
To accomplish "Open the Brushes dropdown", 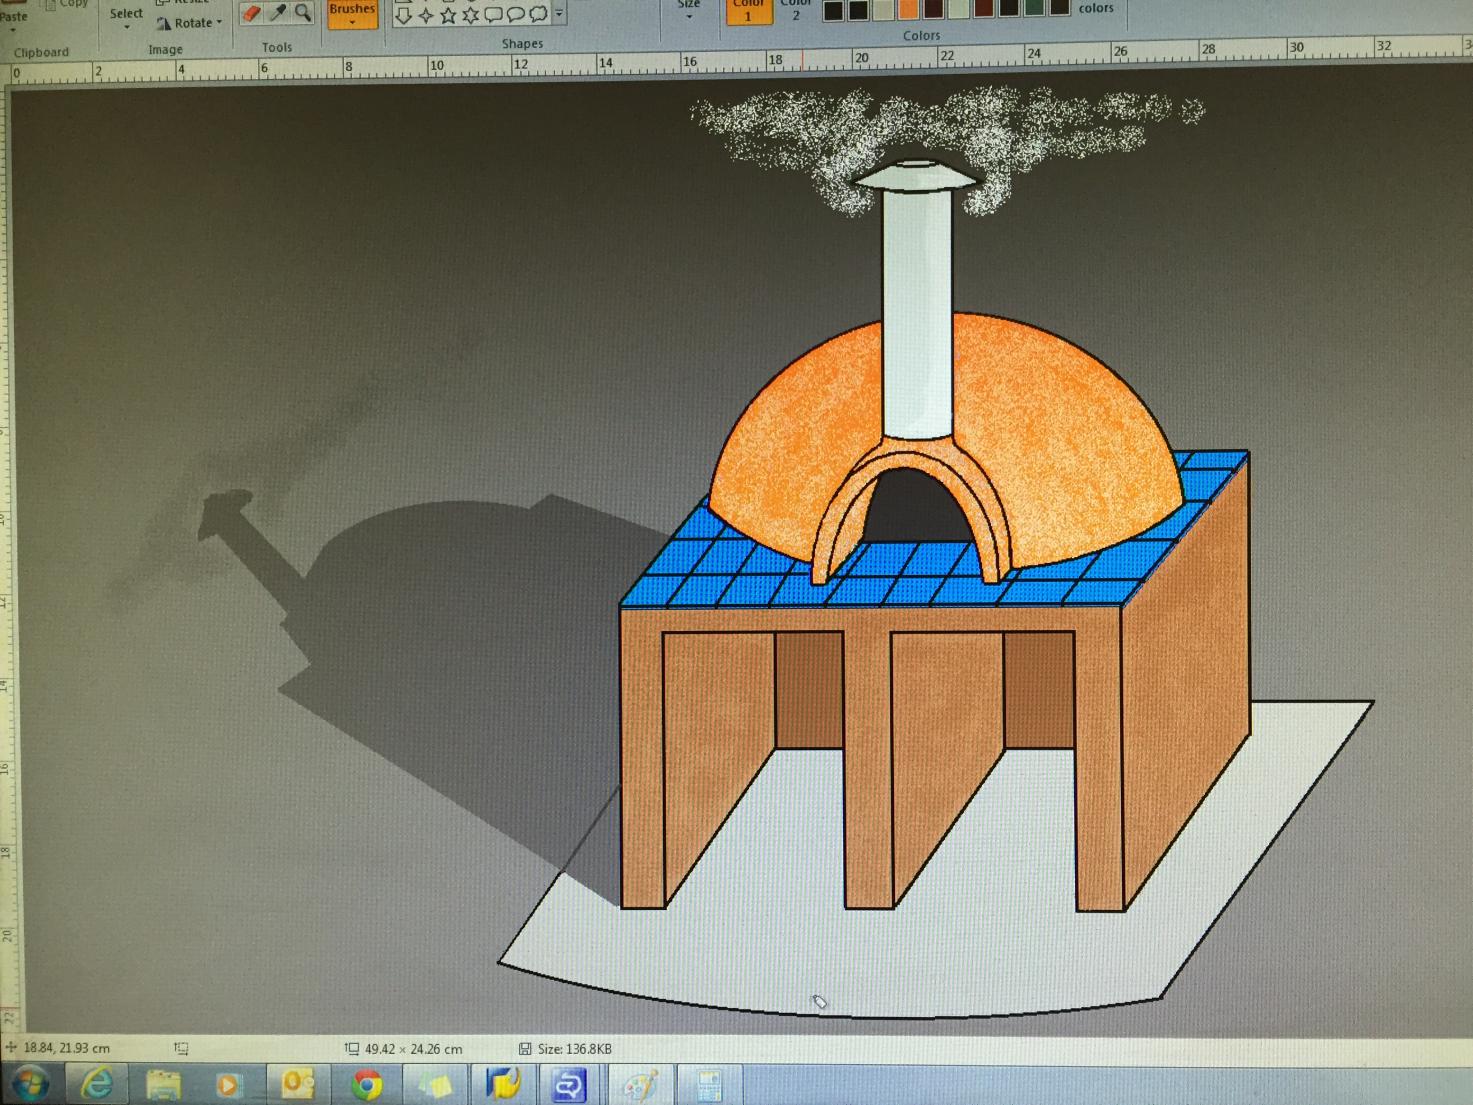I will [352, 13].
